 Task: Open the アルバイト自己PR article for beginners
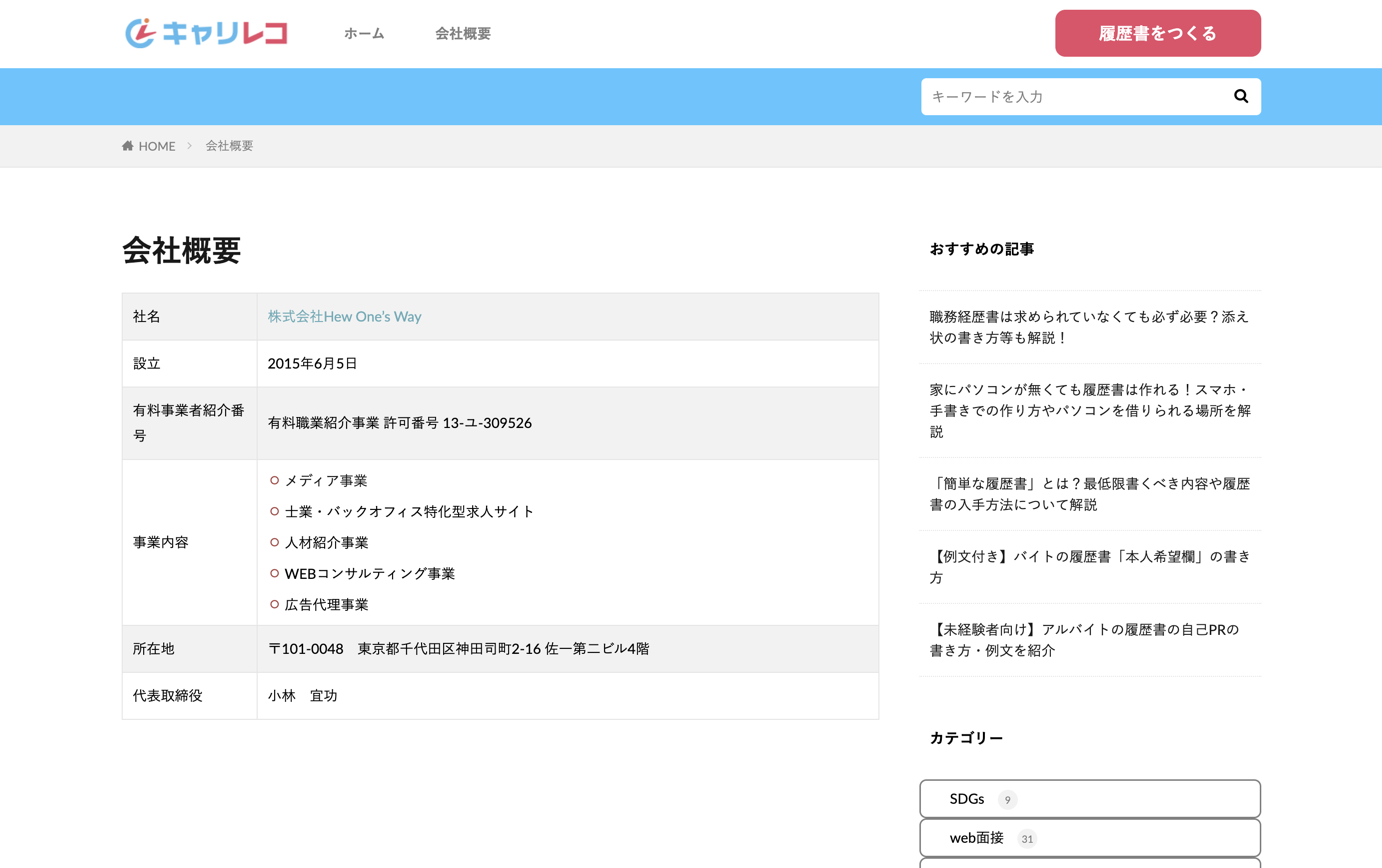pyautogui.click(x=1090, y=640)
